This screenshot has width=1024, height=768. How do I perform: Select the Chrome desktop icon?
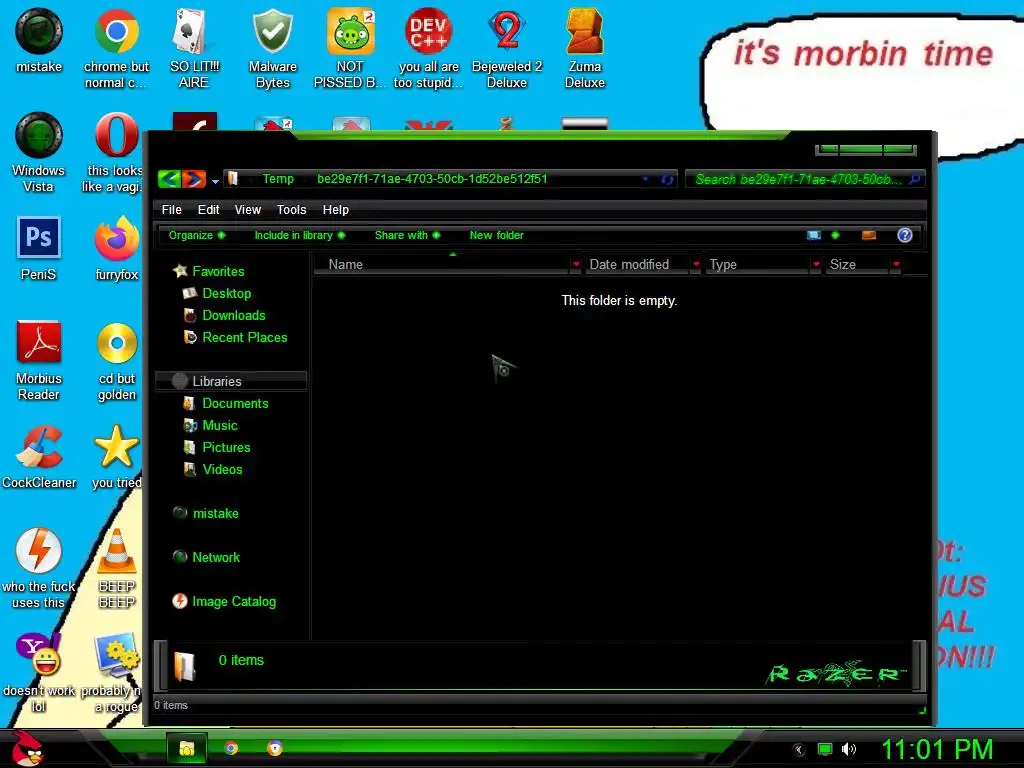click(x=116, y=48)
